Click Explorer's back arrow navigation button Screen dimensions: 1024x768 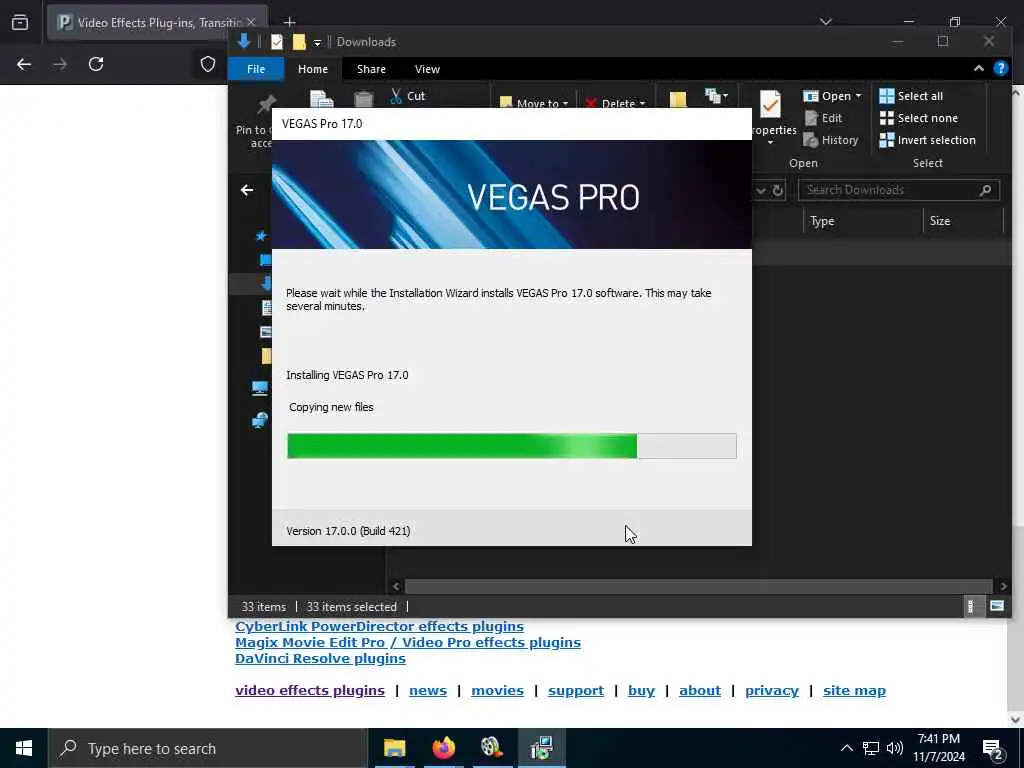coord(247,190)
